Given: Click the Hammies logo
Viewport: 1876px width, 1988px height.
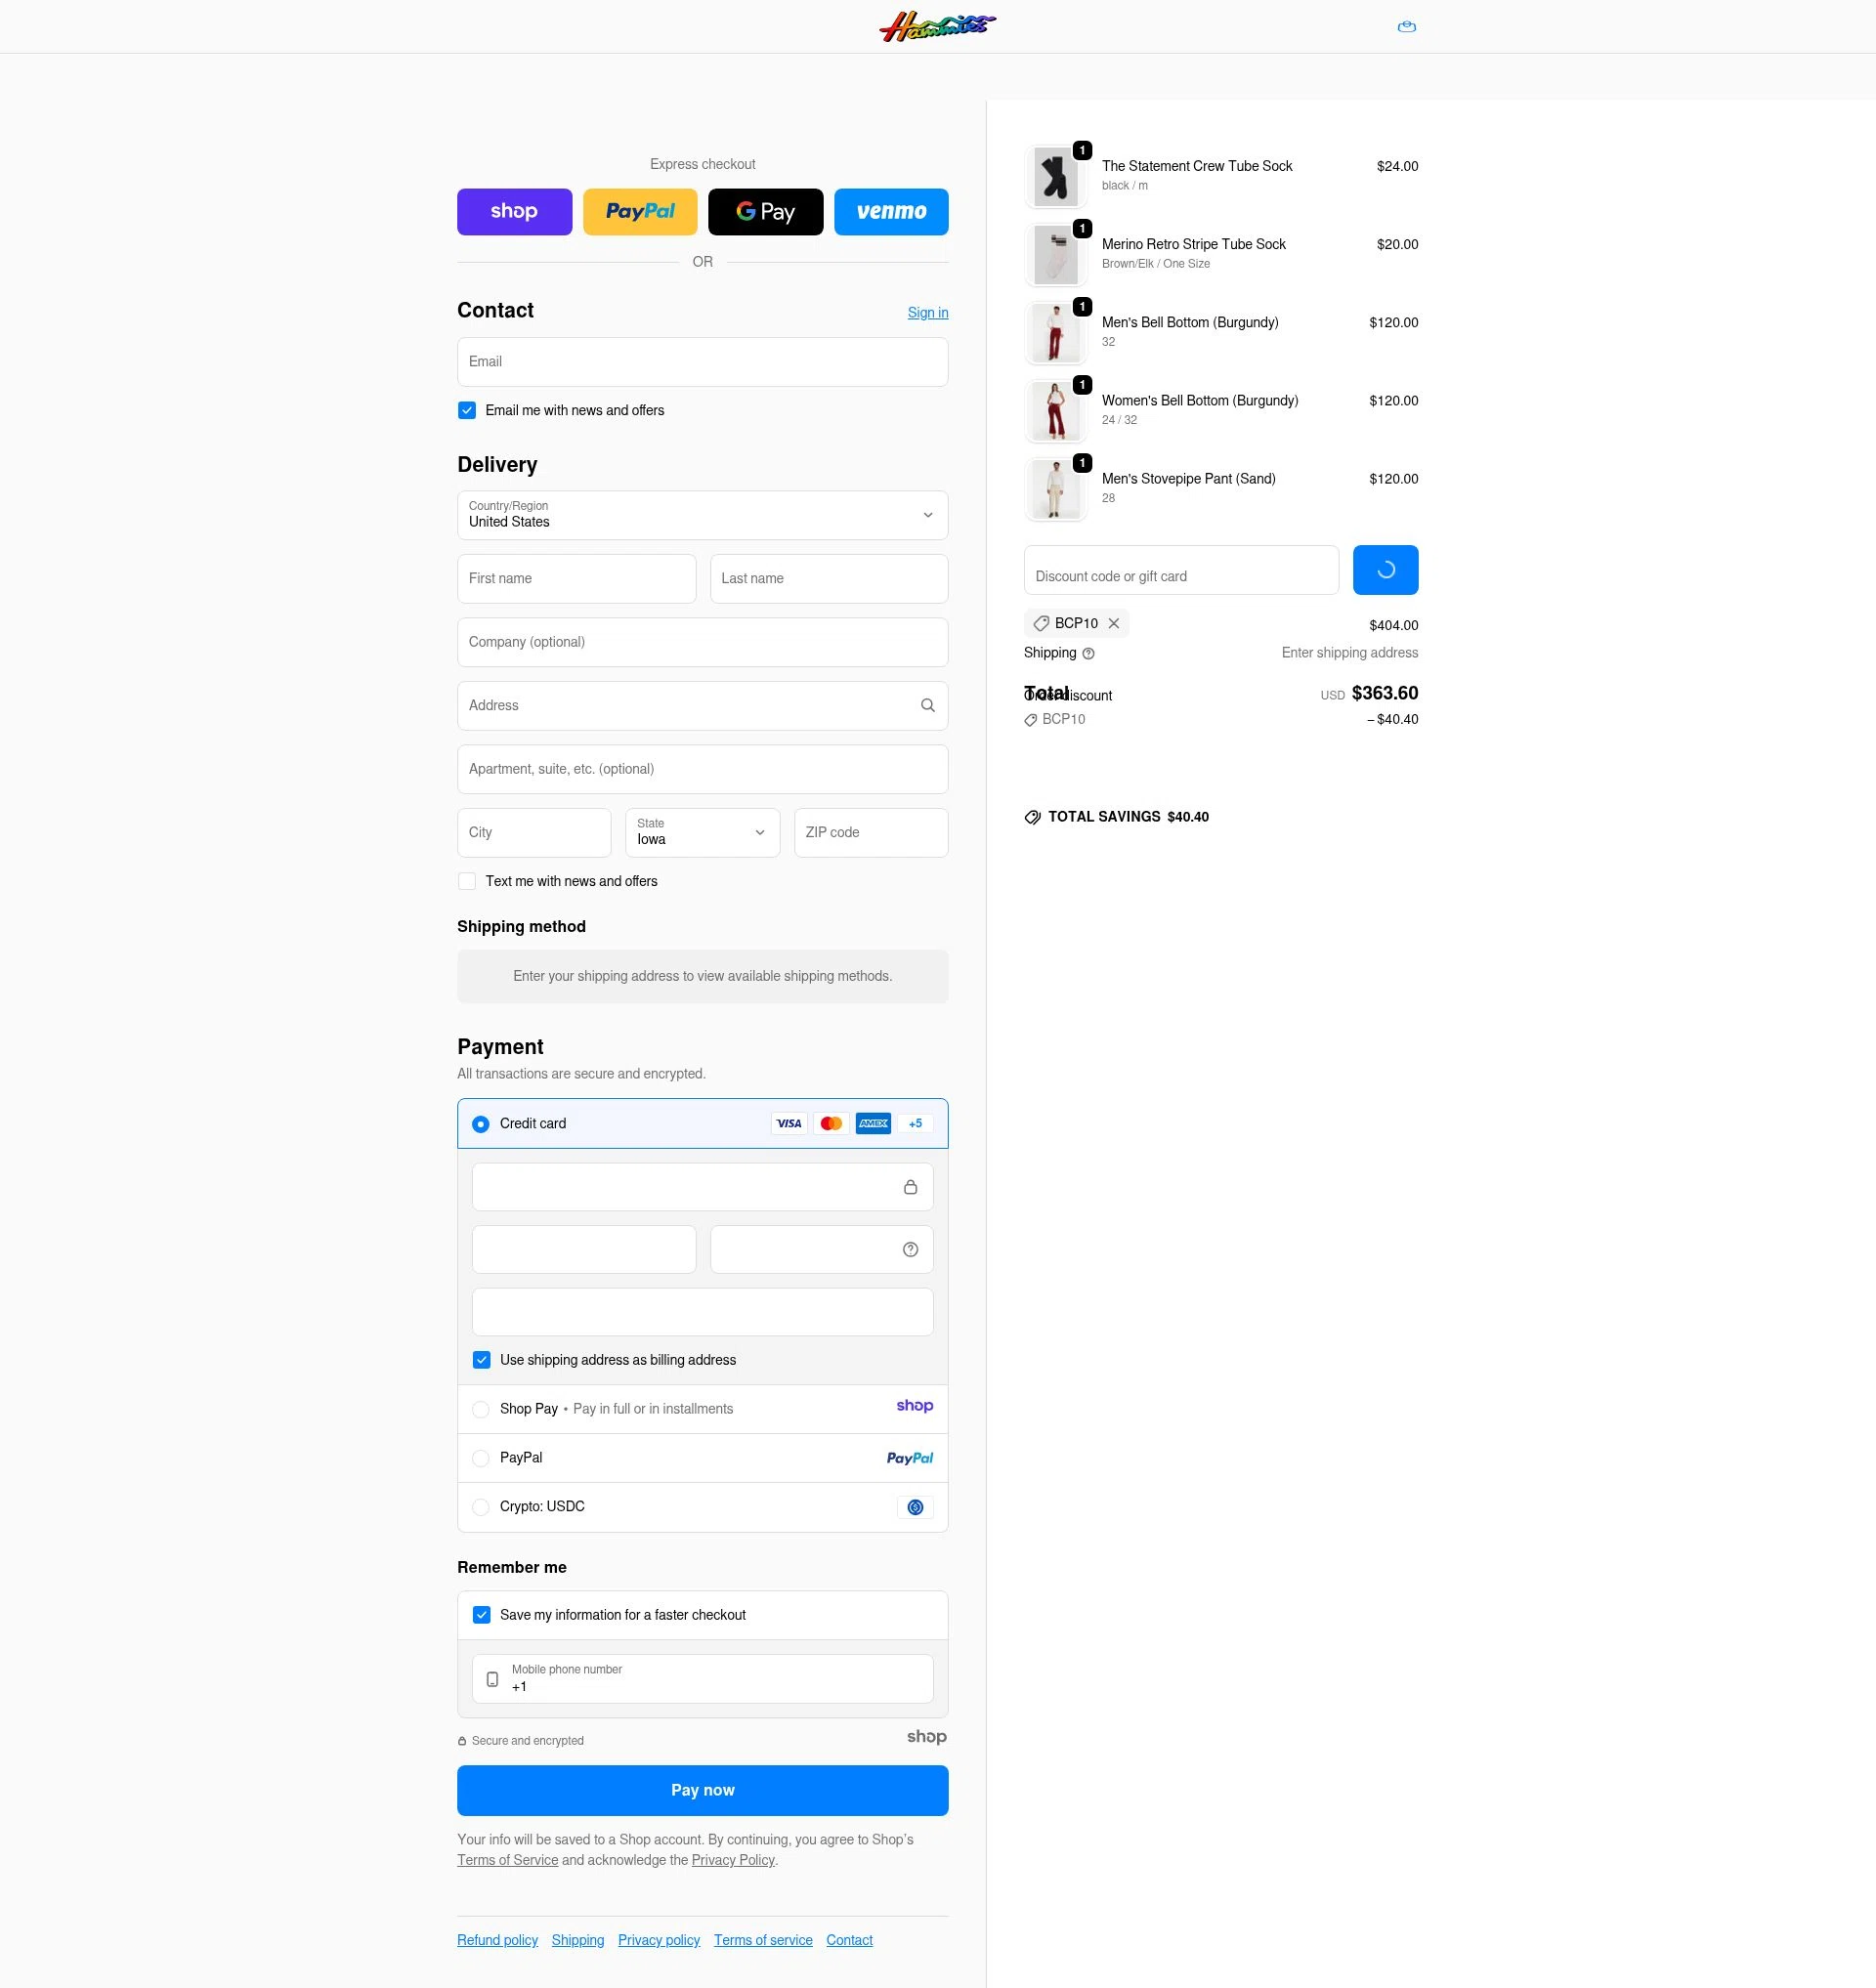Looking at the screenshot, I should [x=937, y=26].
